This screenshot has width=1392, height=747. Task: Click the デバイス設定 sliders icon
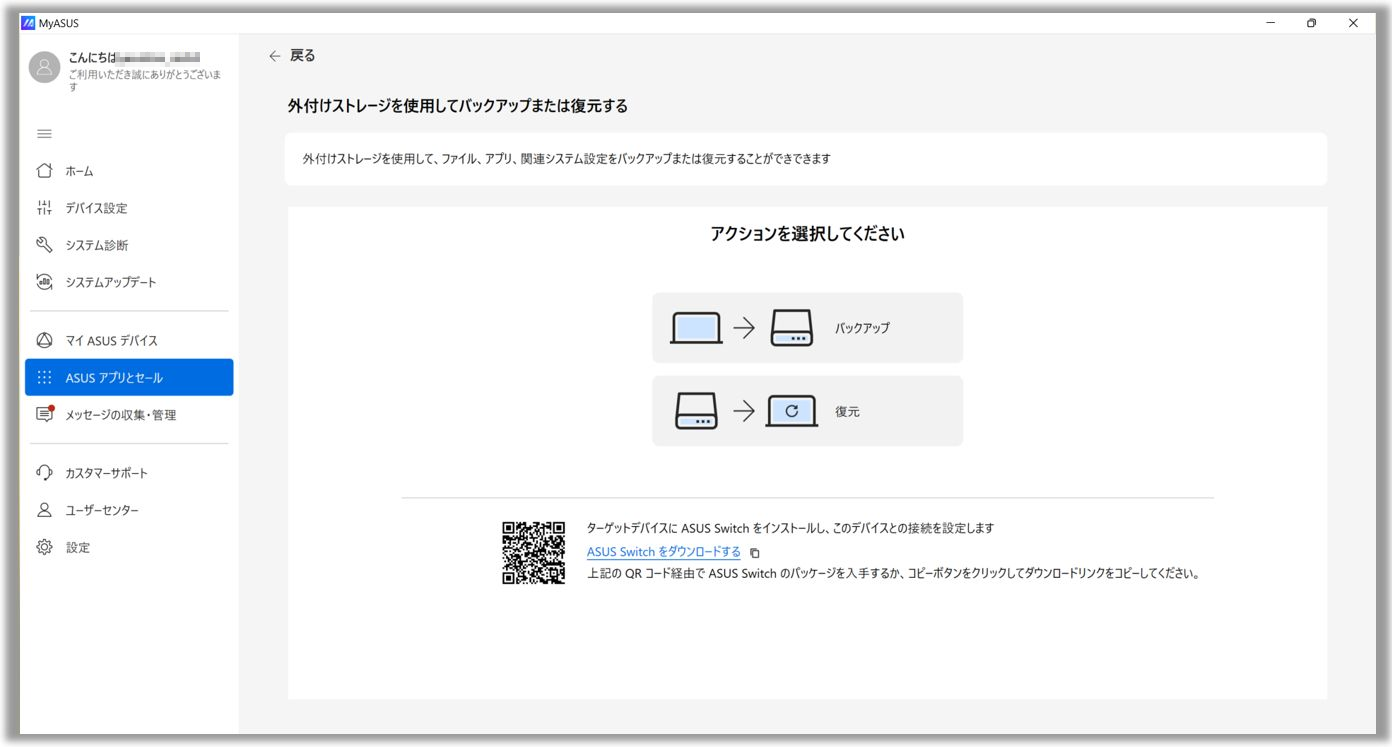pyautogui.click(x=44, y=208)
